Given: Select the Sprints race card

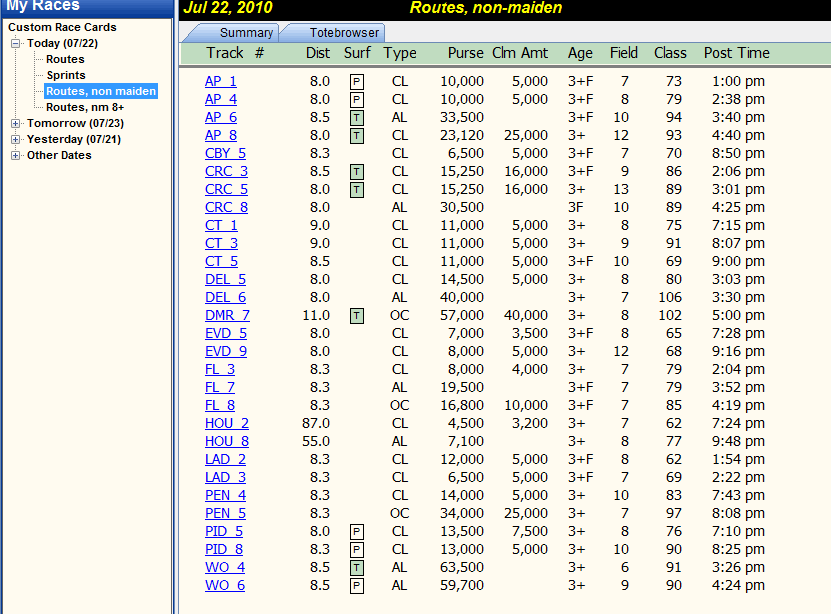Looking at the screenshot, I should pyautogui.click(x=66, y=75).
